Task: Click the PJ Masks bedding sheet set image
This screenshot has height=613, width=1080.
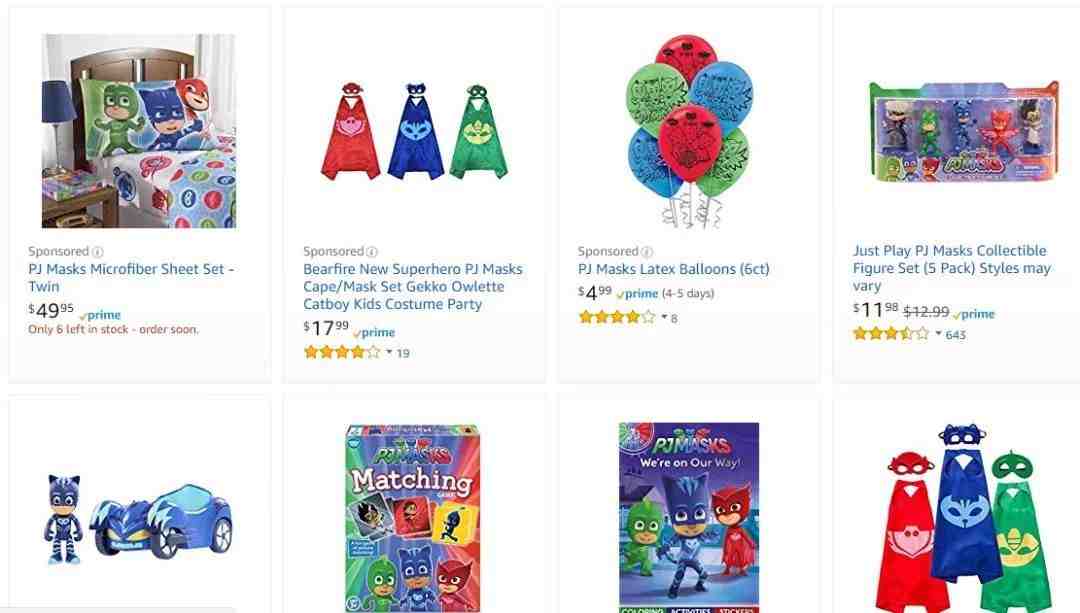Action: tap(139, 131)
